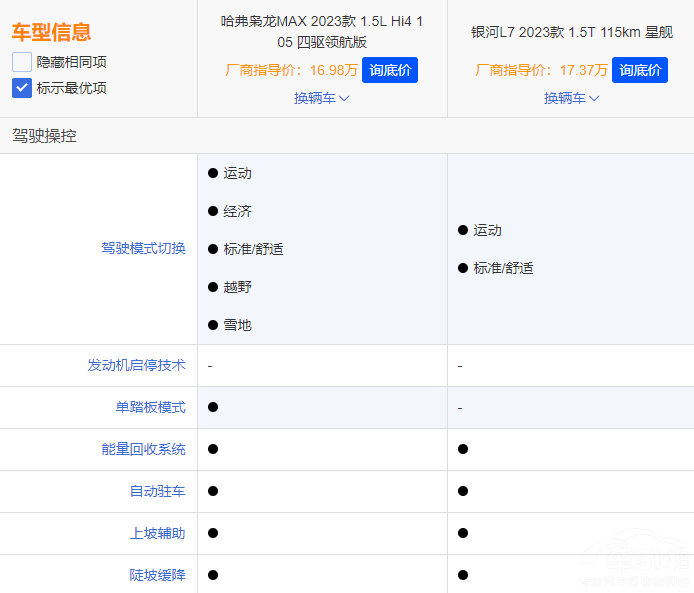Click the 能量回收系统 parameter label

pyautogui.click(x=143, y=450)
